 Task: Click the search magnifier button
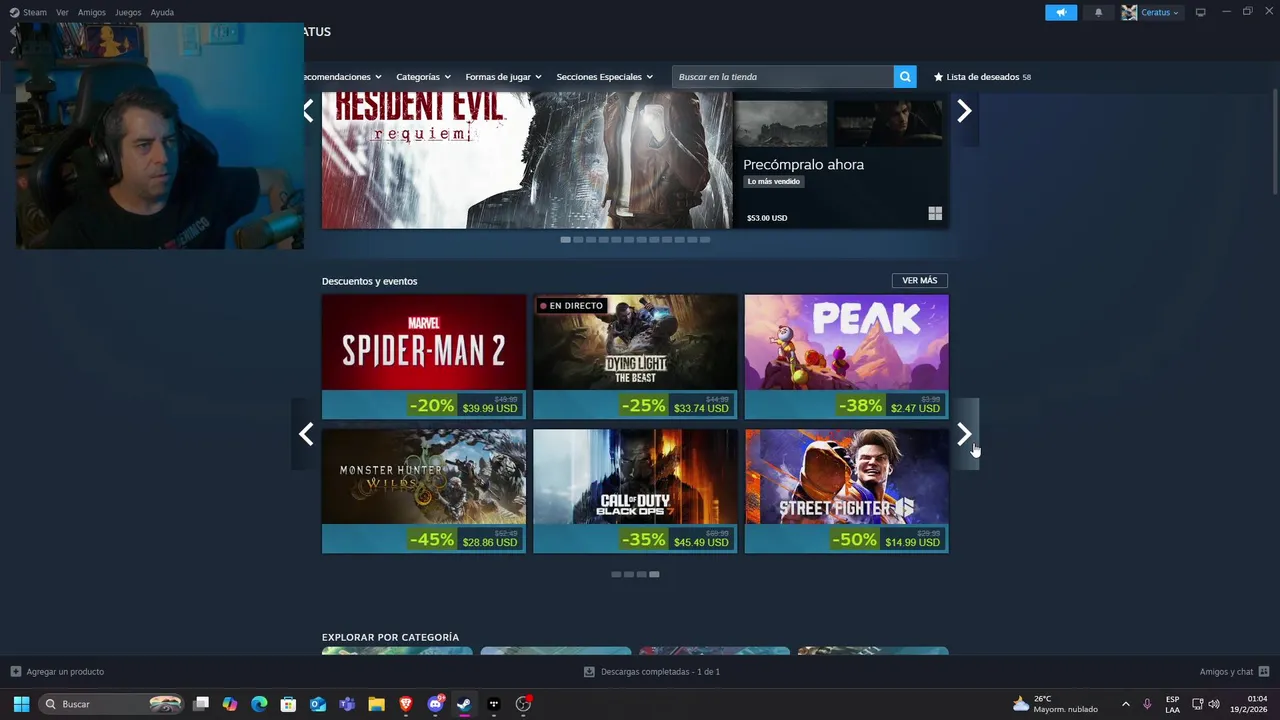tap(905, 77)
